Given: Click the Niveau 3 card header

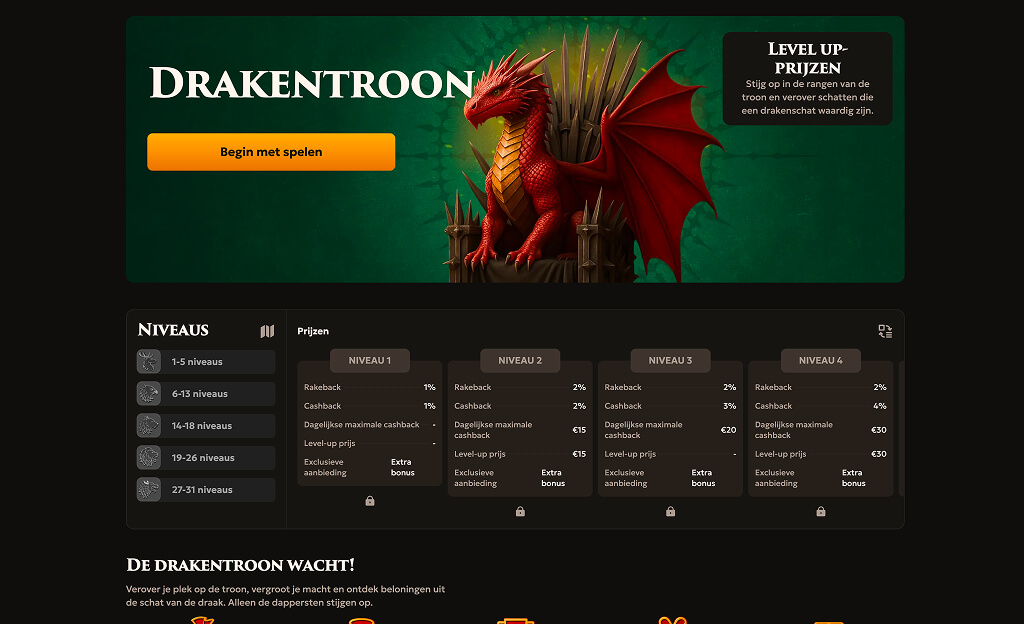Looking at the screenshot, I should click(x=670, y=360).
